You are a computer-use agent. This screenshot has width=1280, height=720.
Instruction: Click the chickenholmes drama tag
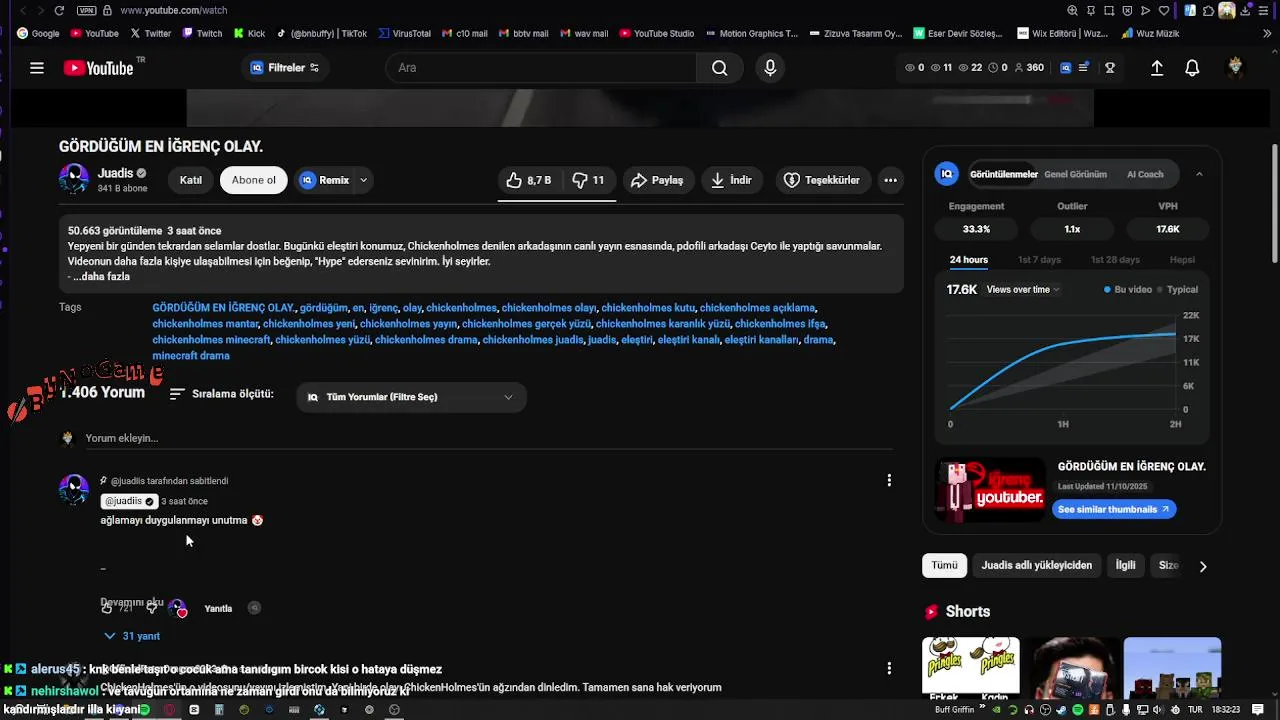(x=427, y=340)
